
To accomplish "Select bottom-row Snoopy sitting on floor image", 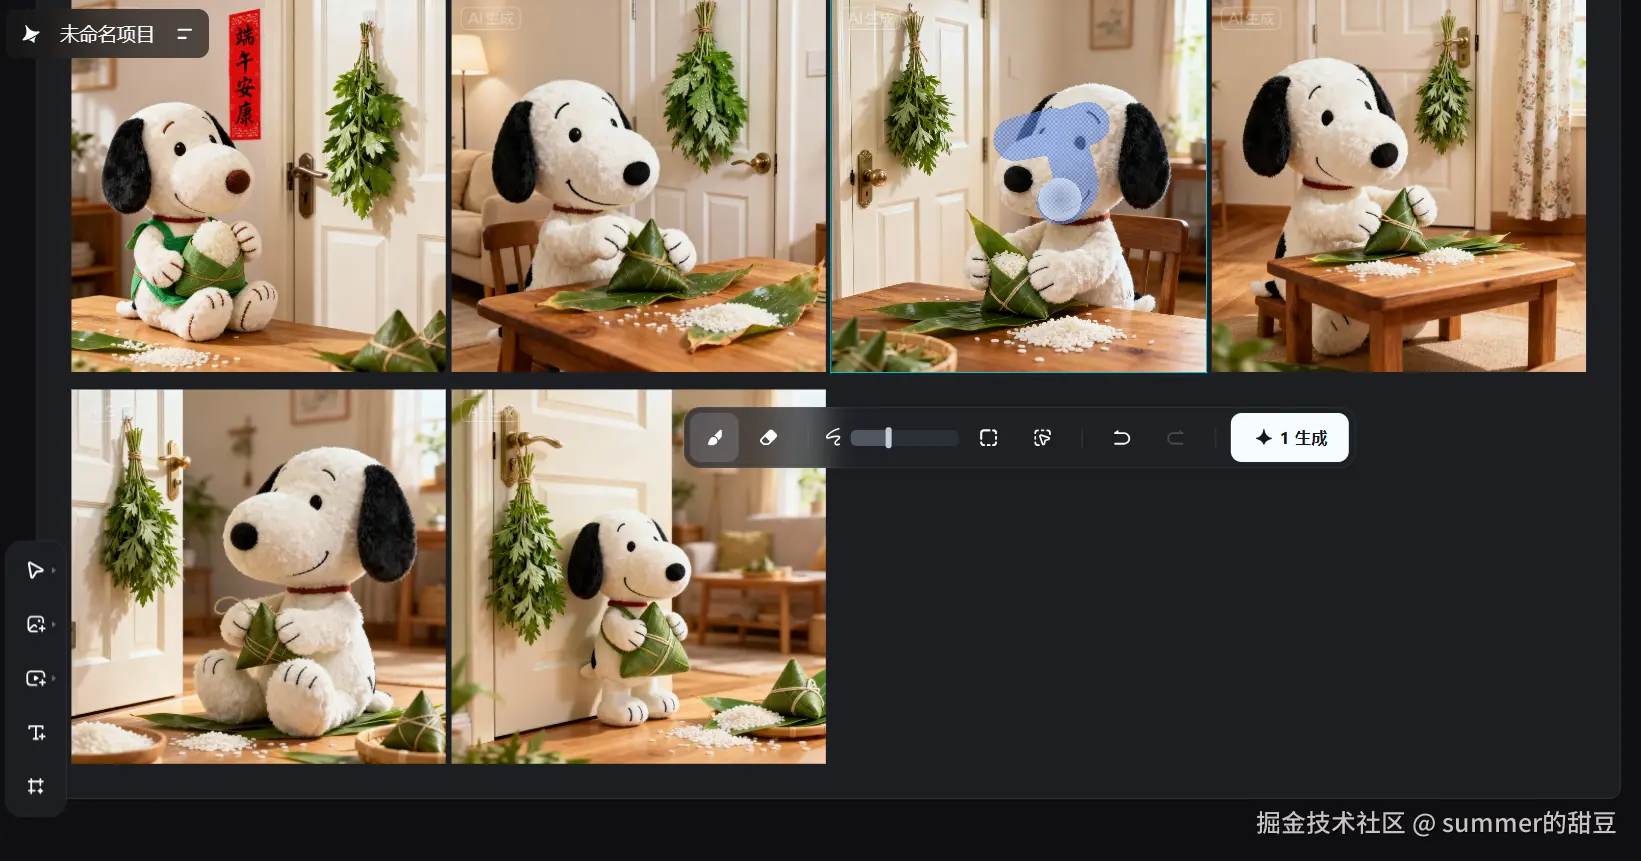I will tap(258, 577).
